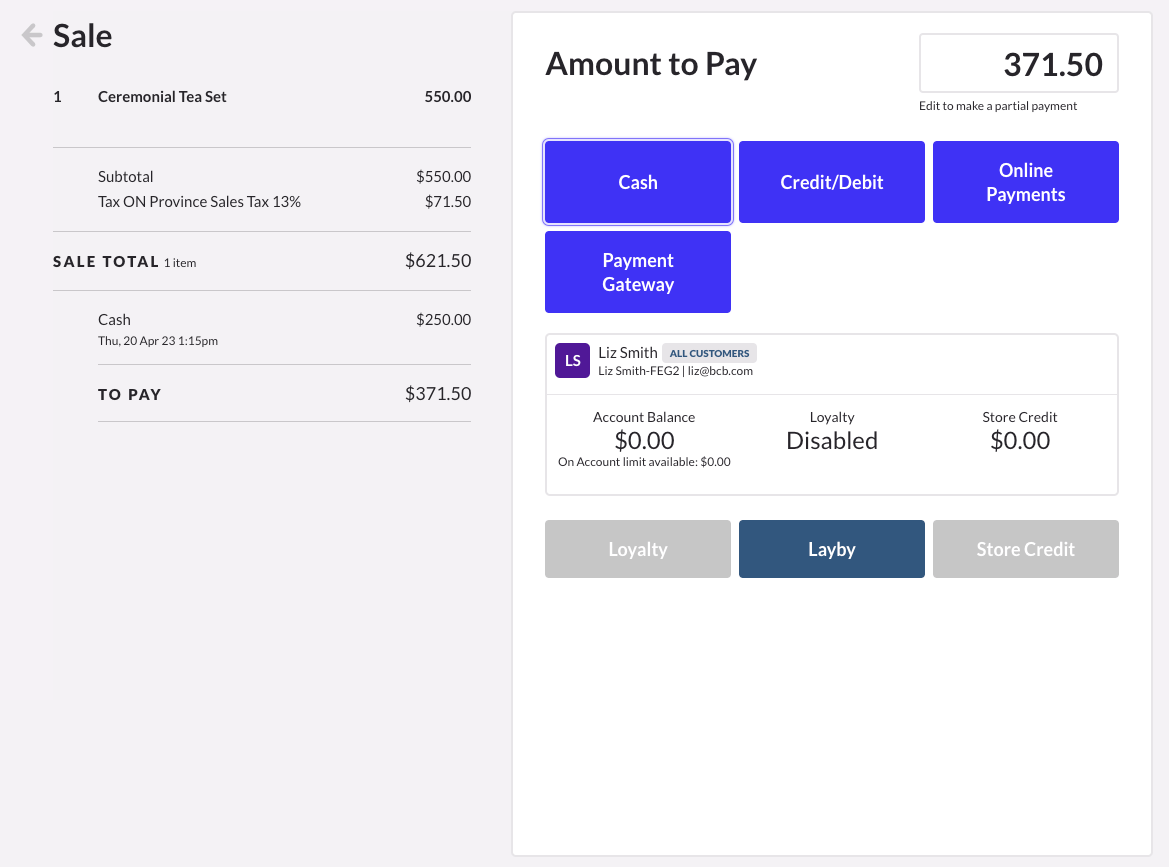The image size is (1169, 867).
Task: Select Credit/Debit payment option
Action: 831,182
